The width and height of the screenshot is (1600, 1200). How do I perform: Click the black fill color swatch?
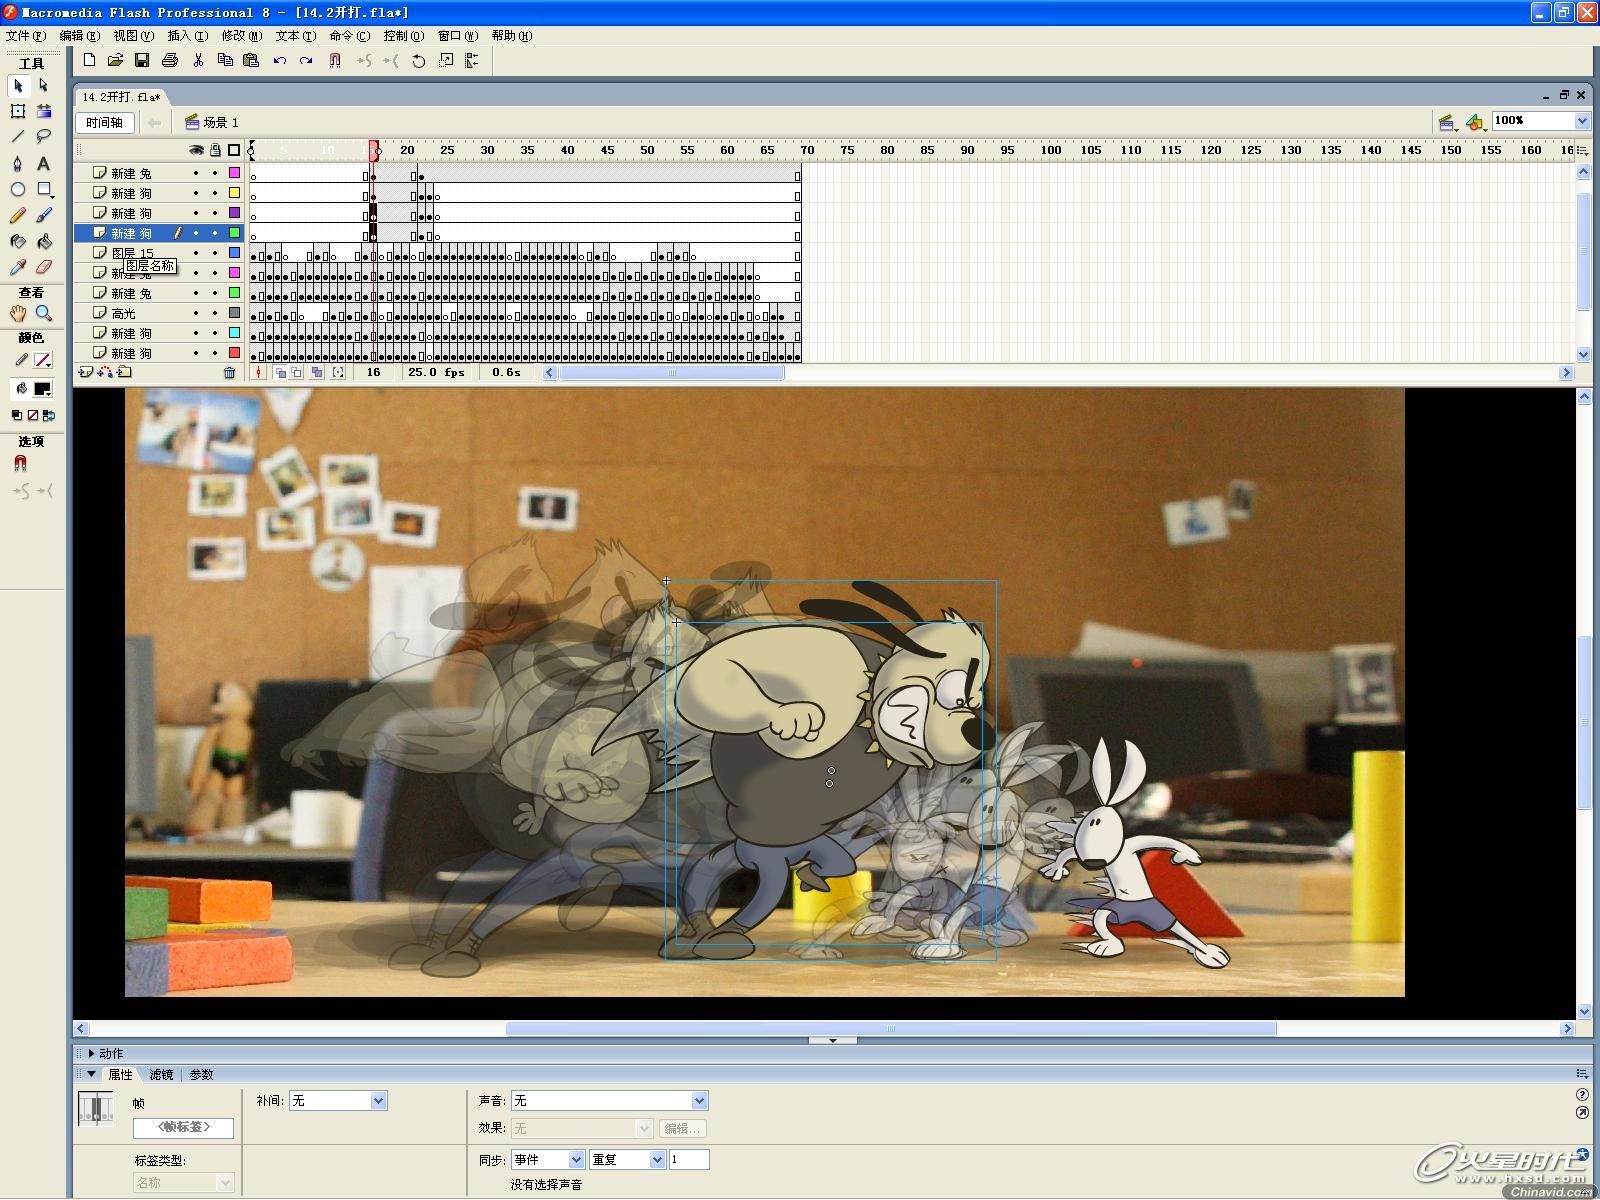click(43, 389)
